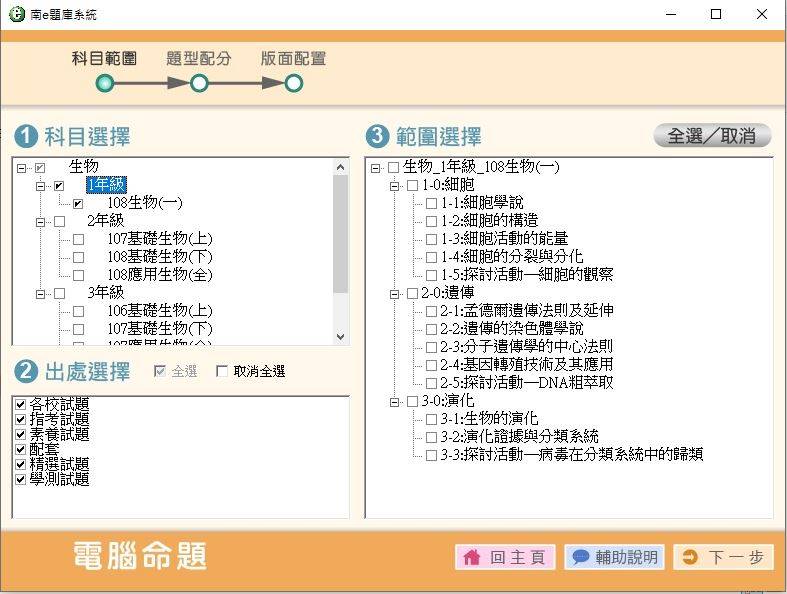Check 2-2:遺傳的染色體學說 checkbox

(x=431, y=329)
